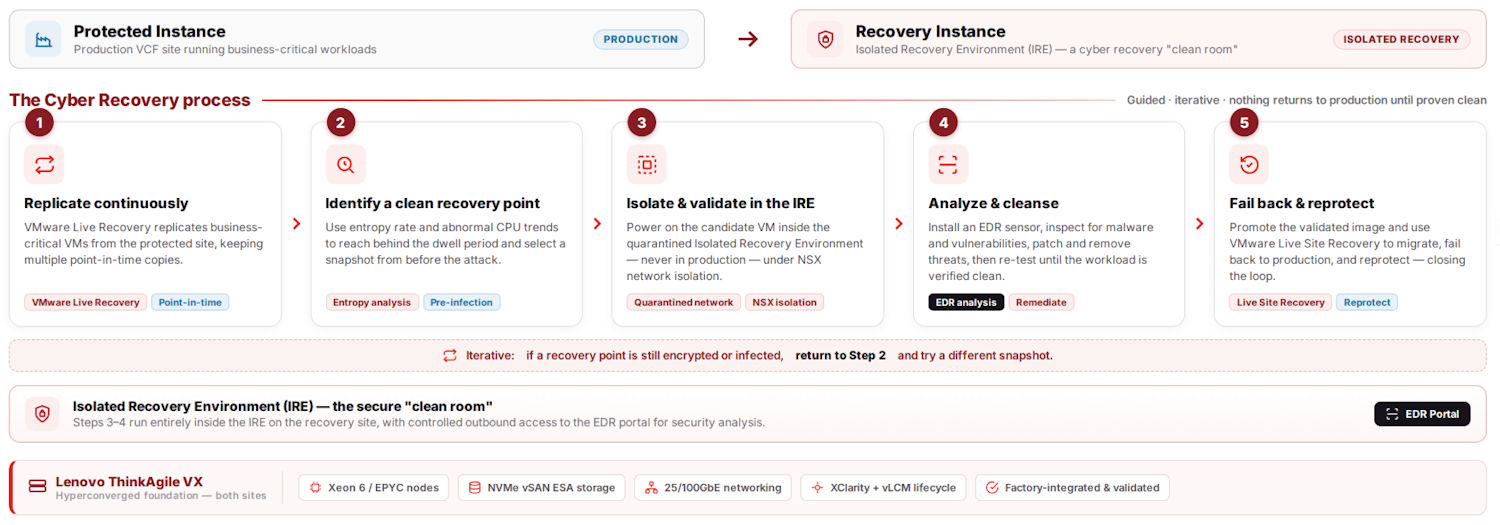Click the magnifier icon above Identify a clean recovery point
Image resolution: width=1500 pixels, height=525 pixels.
click(x=345, y=165)
